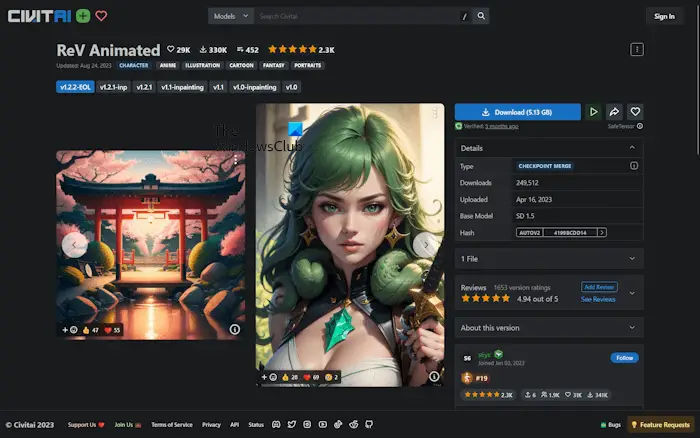The image size is (700, 438).
Task: Add a reaction to the torii gate image
Action: click(x=70, y=330)
